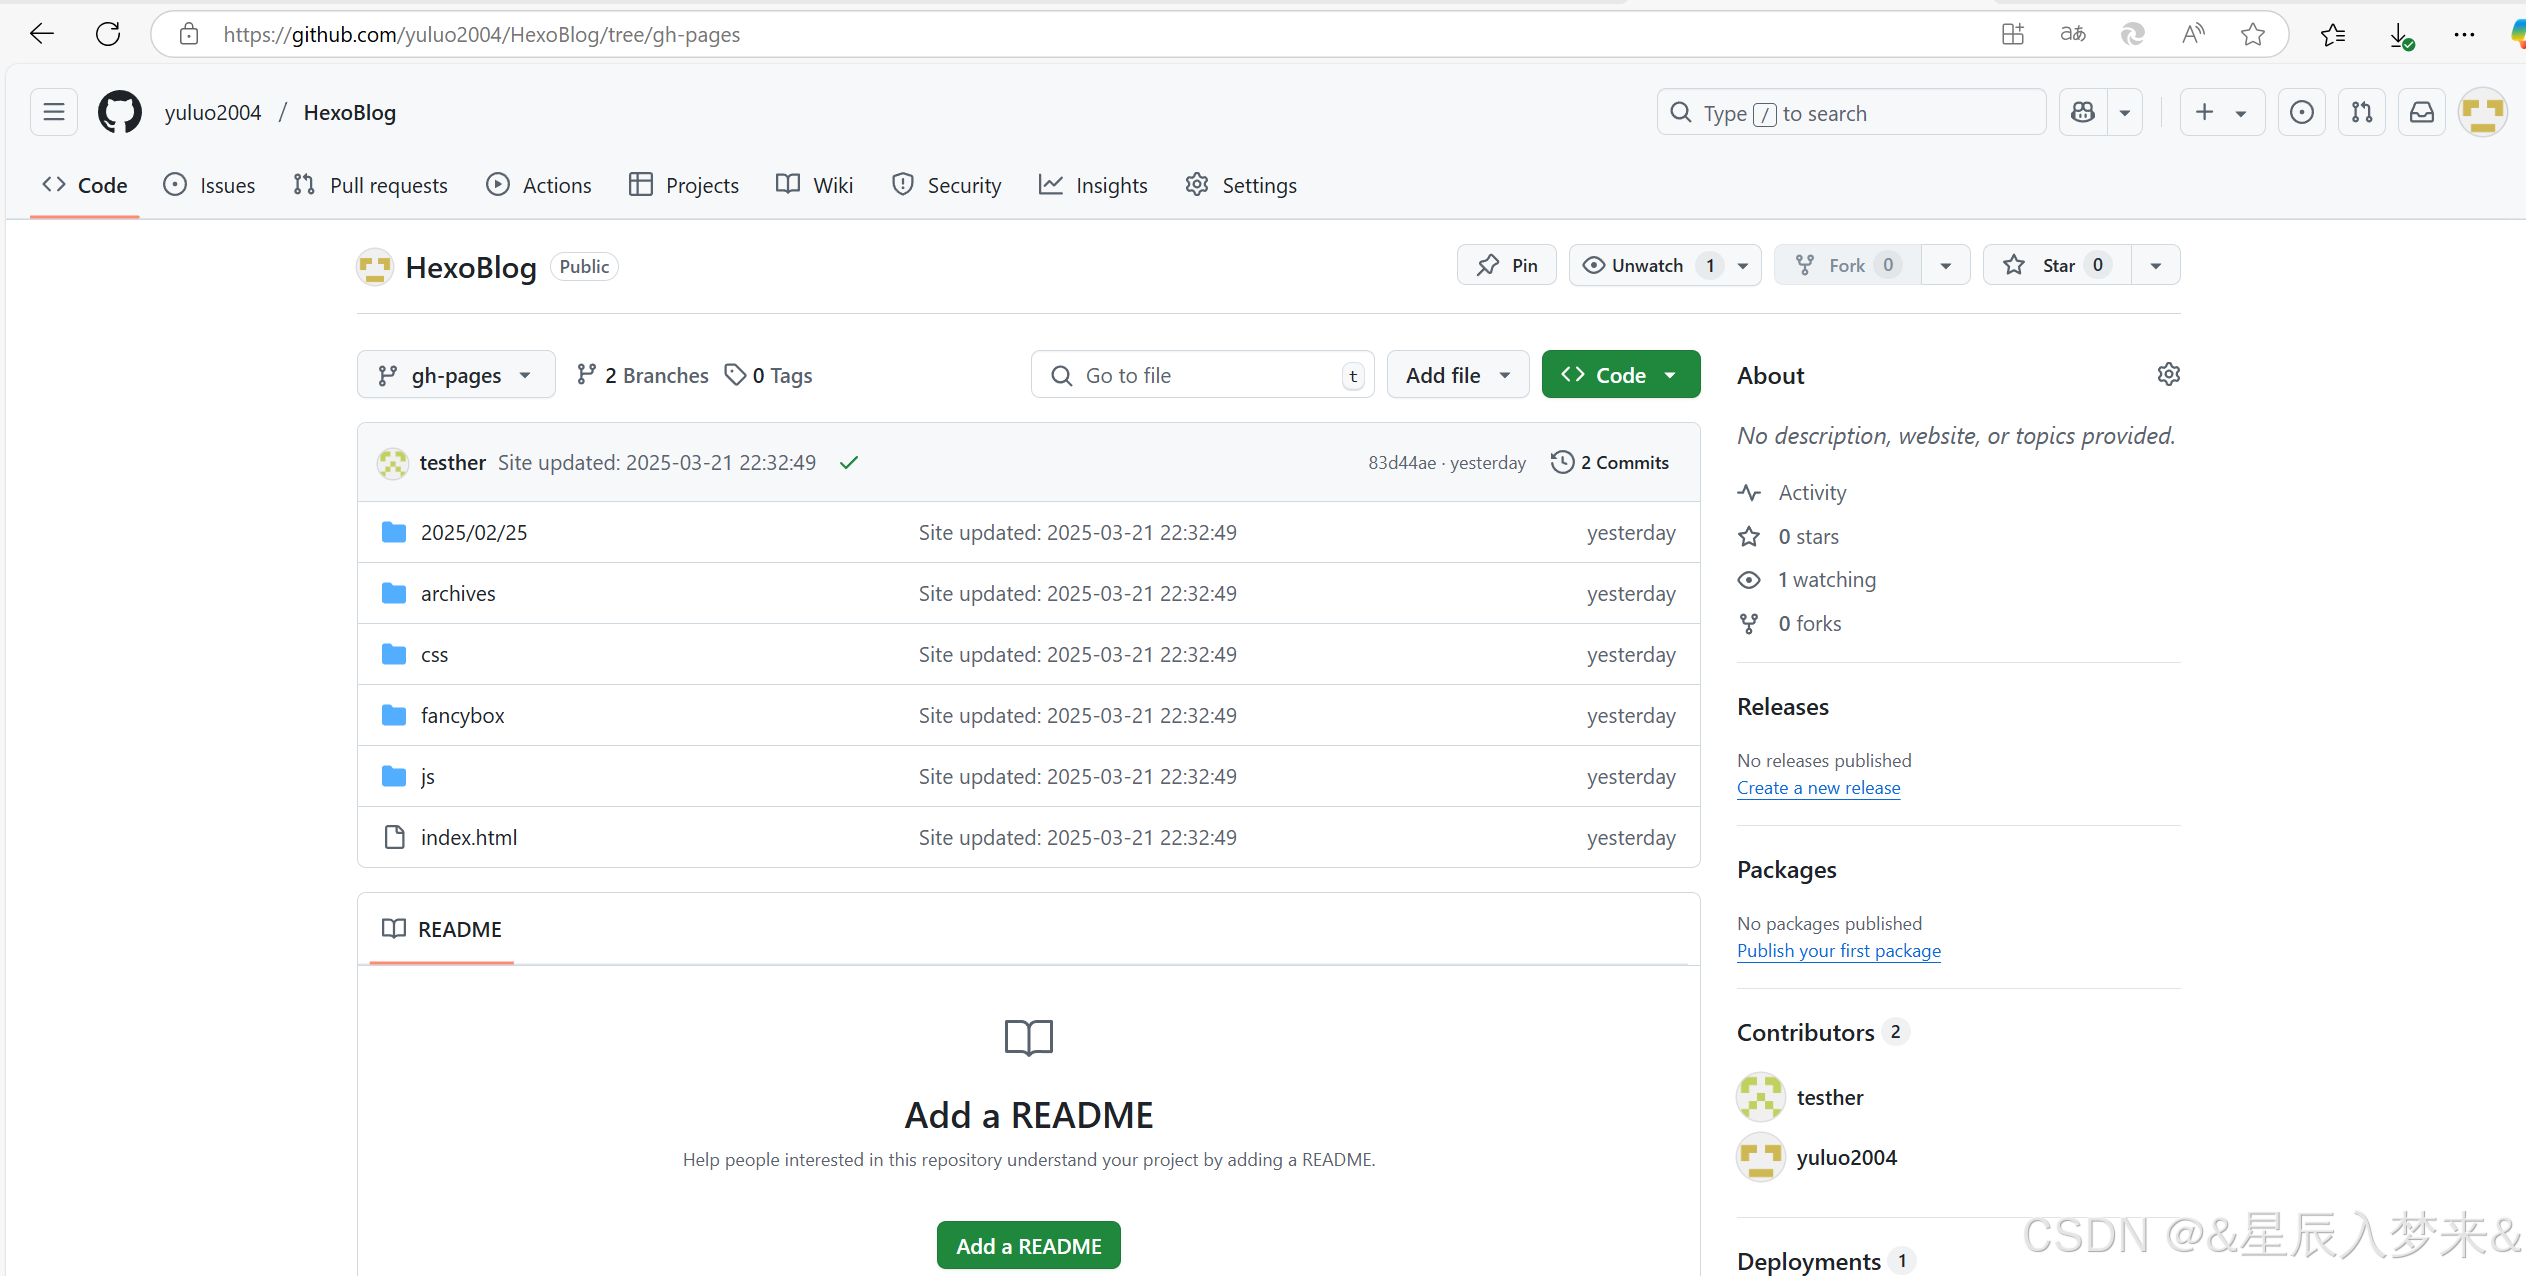Check notifications inbox icon
Viewport: 2526px width, 1276px height.
point(2422,112)
